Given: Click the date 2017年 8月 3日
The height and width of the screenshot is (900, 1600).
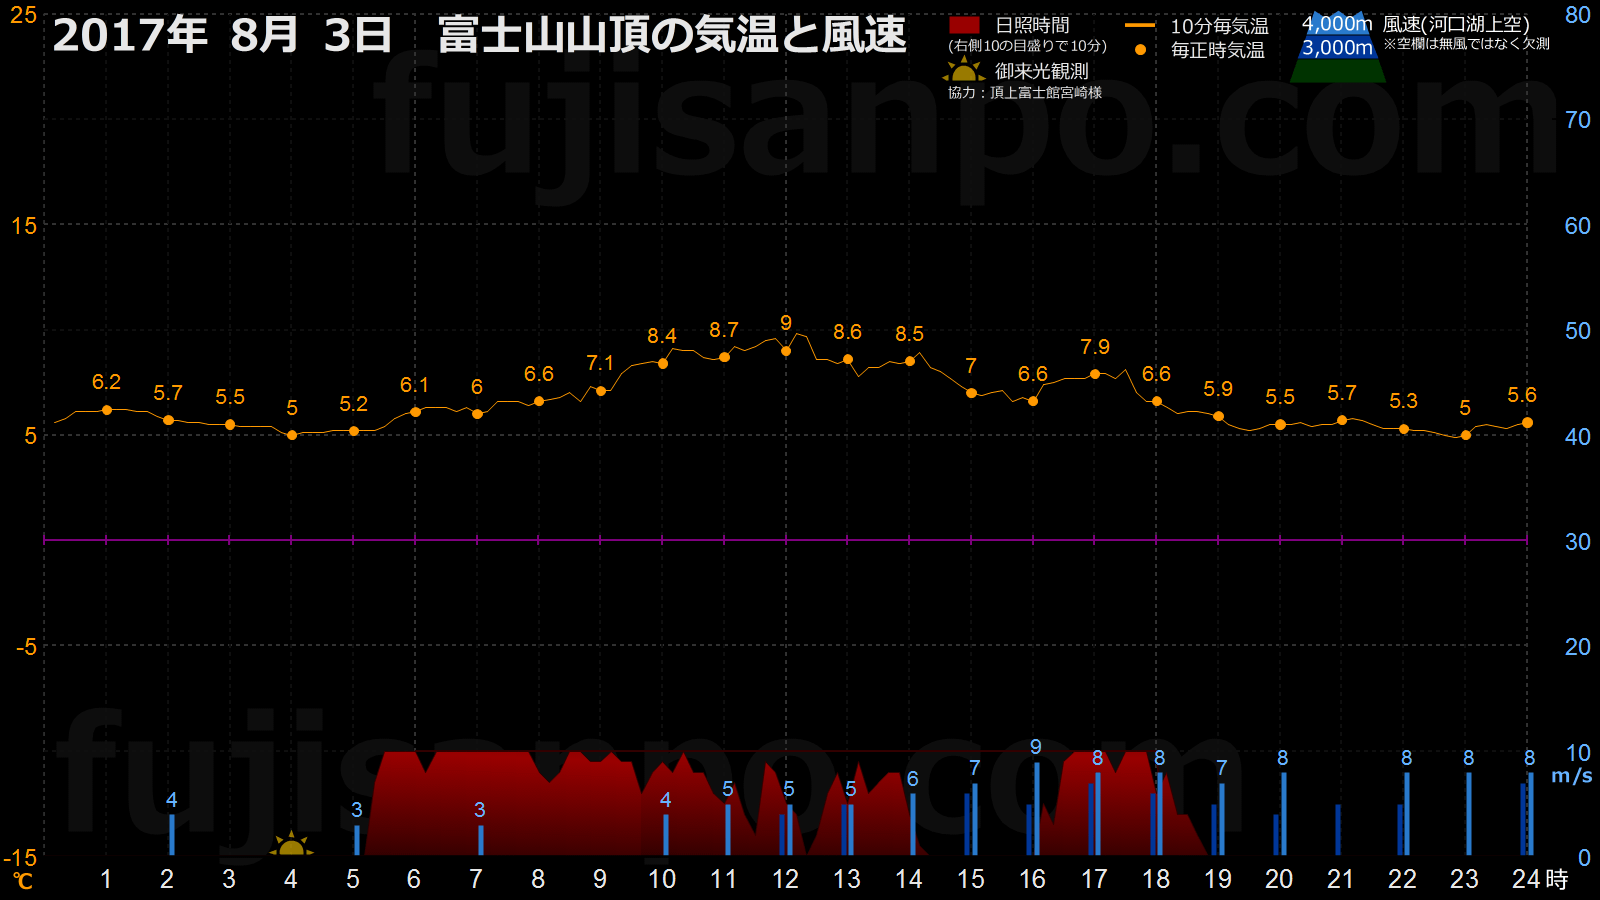Looking at the screenshot, I should pyautogui.click(x=222, y=35).
